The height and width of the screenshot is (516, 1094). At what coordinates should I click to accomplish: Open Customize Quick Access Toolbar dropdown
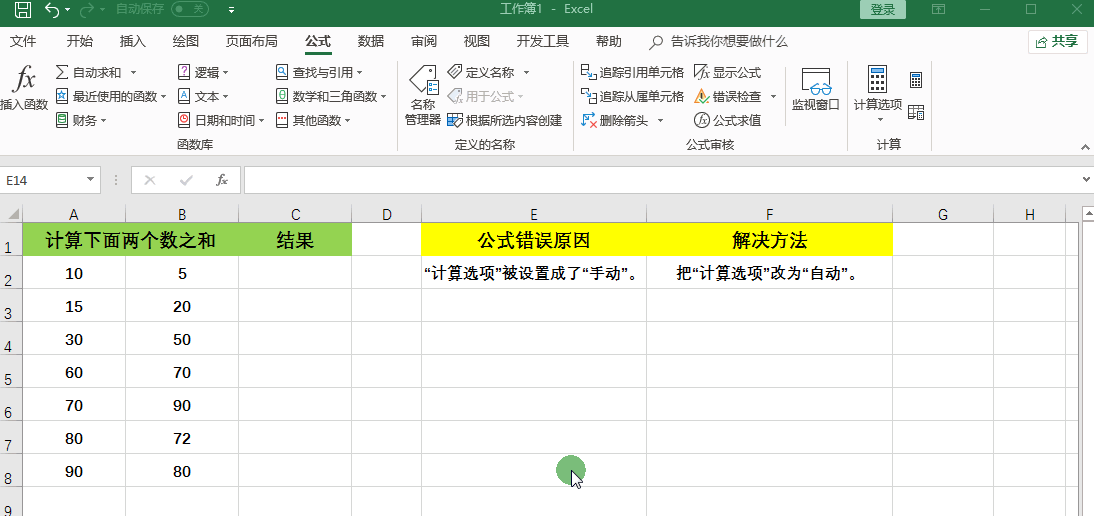coord(232,10)
